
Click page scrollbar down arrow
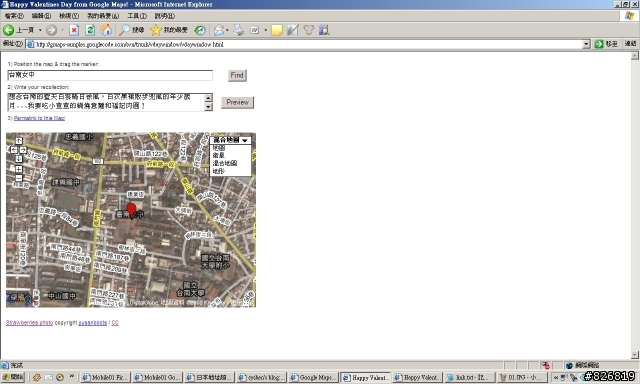(635, 355)
